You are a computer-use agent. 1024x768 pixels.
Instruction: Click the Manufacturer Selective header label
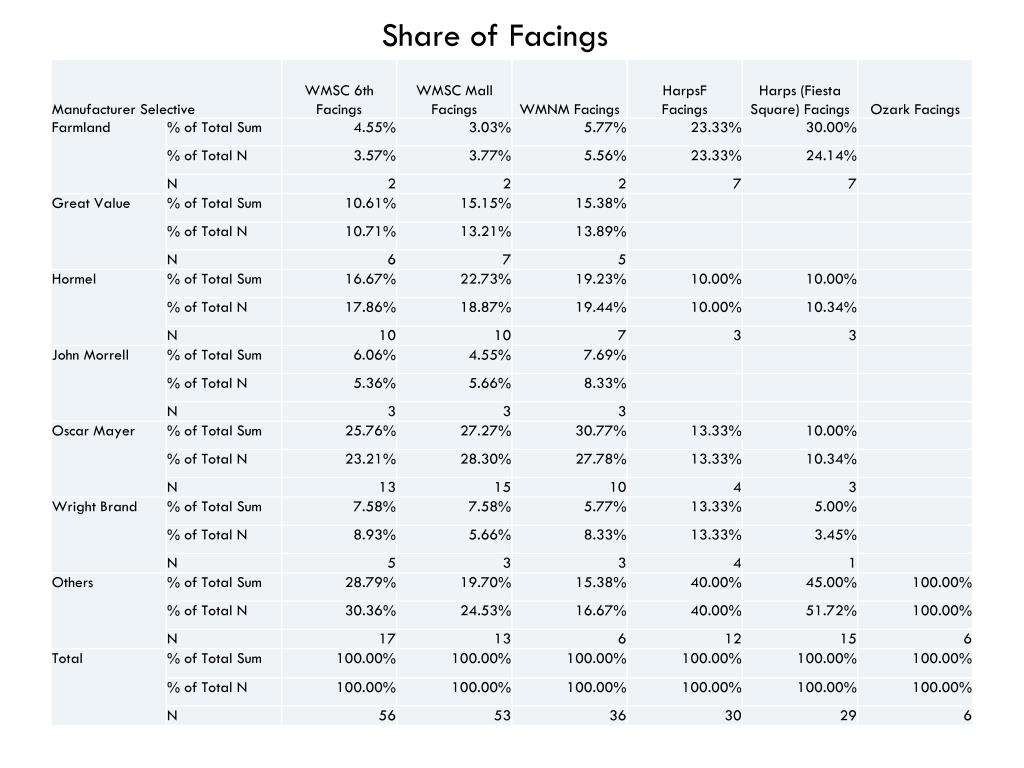tap(123, 109)
